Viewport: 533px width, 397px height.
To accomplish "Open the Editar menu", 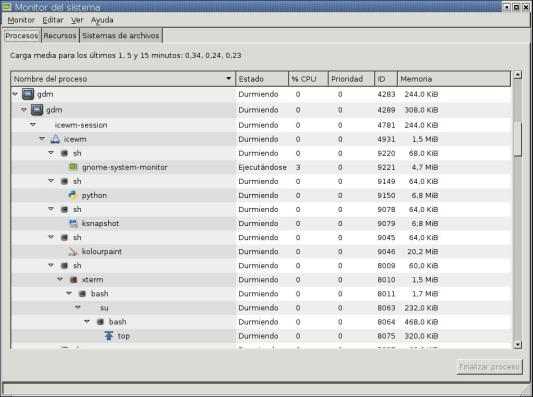I will coord(53,20).
